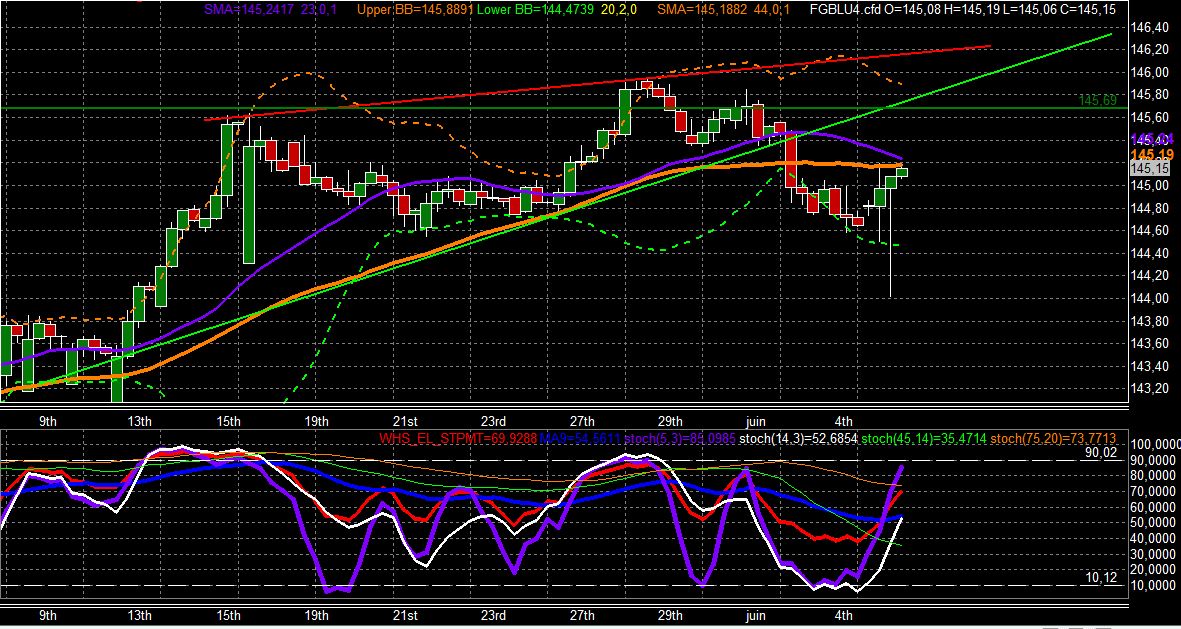Image resolution: width=1181 pixels, height=629 pixels.
Task: Click the 144,80 price axis label
Action: [x=1149, y=209]
